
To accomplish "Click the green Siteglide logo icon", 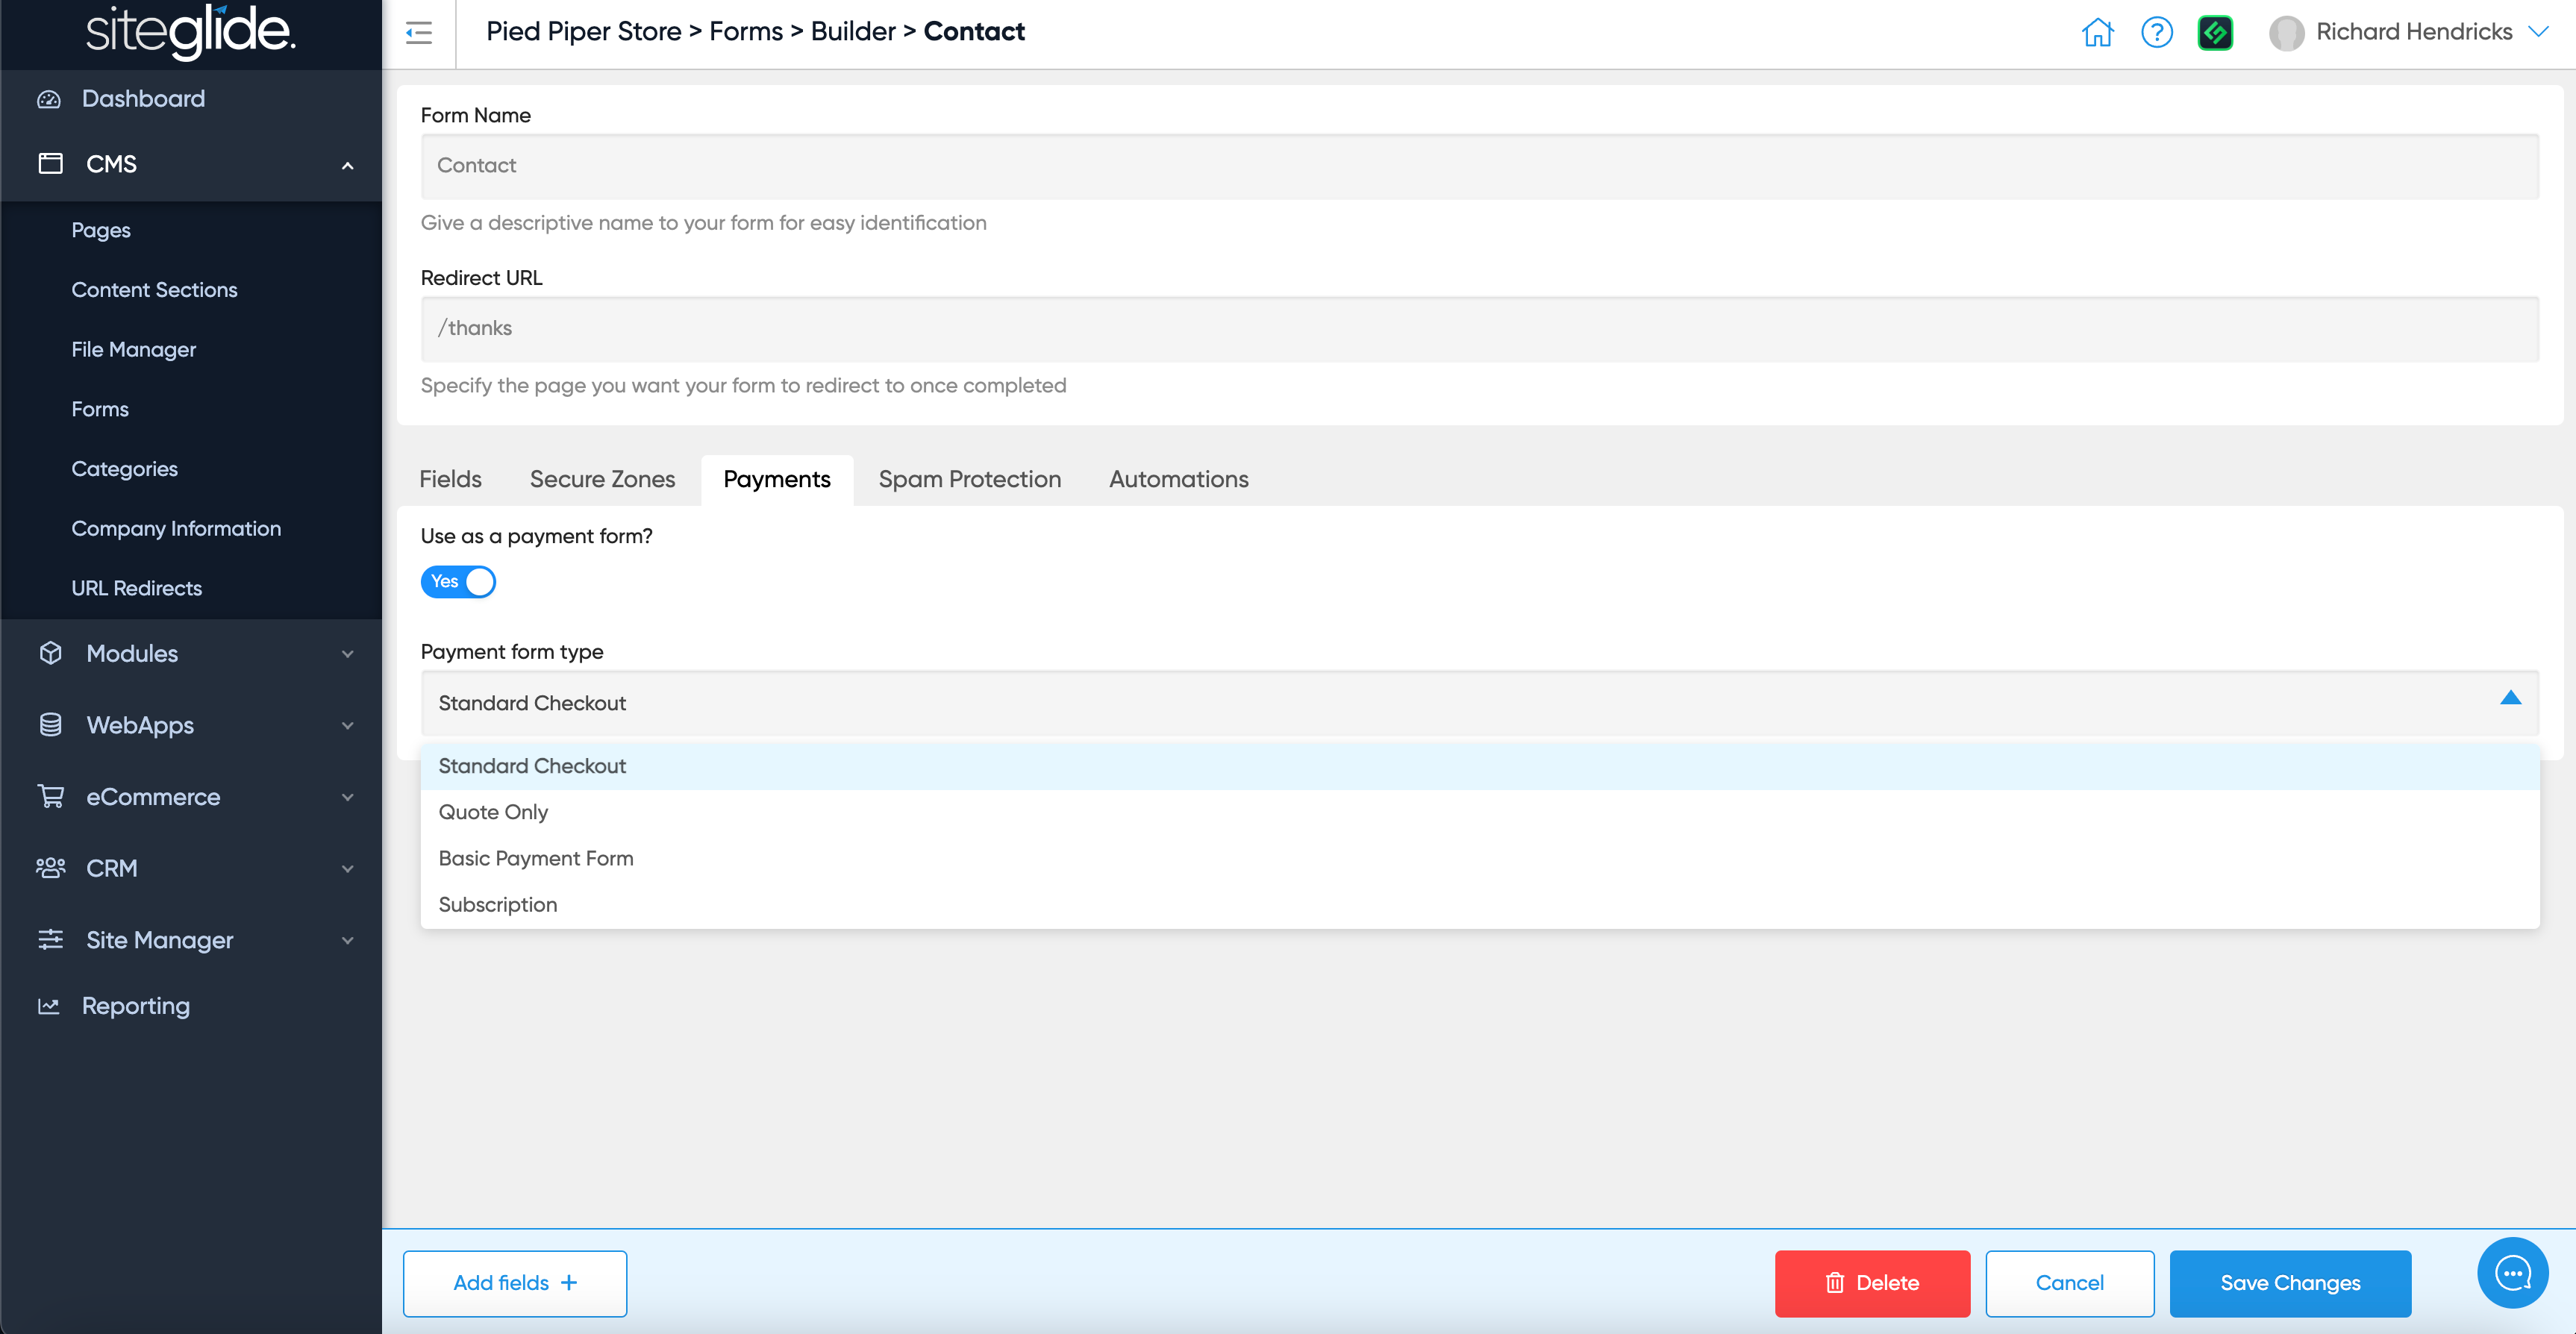I will click(2215, 32).
